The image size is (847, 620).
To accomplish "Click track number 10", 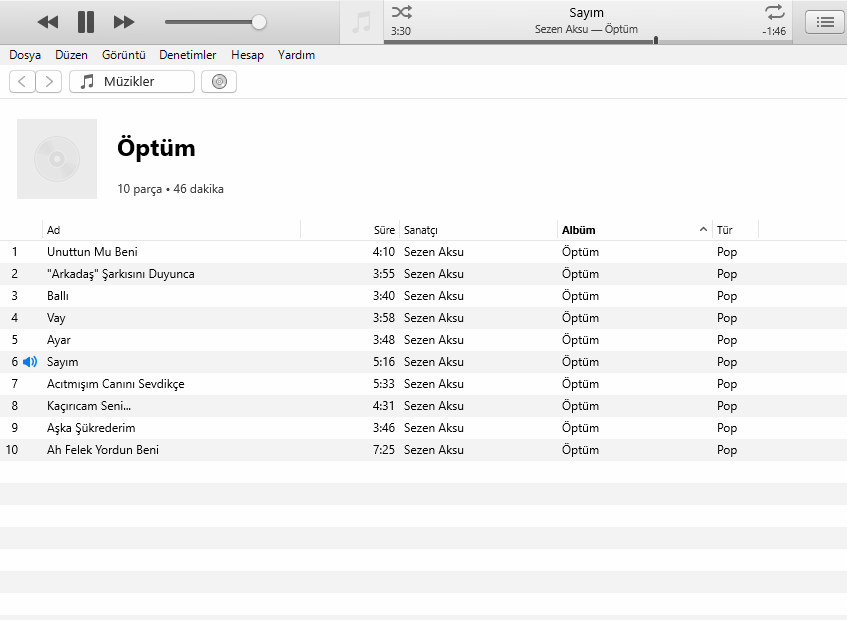I will [x=12, y=450].
